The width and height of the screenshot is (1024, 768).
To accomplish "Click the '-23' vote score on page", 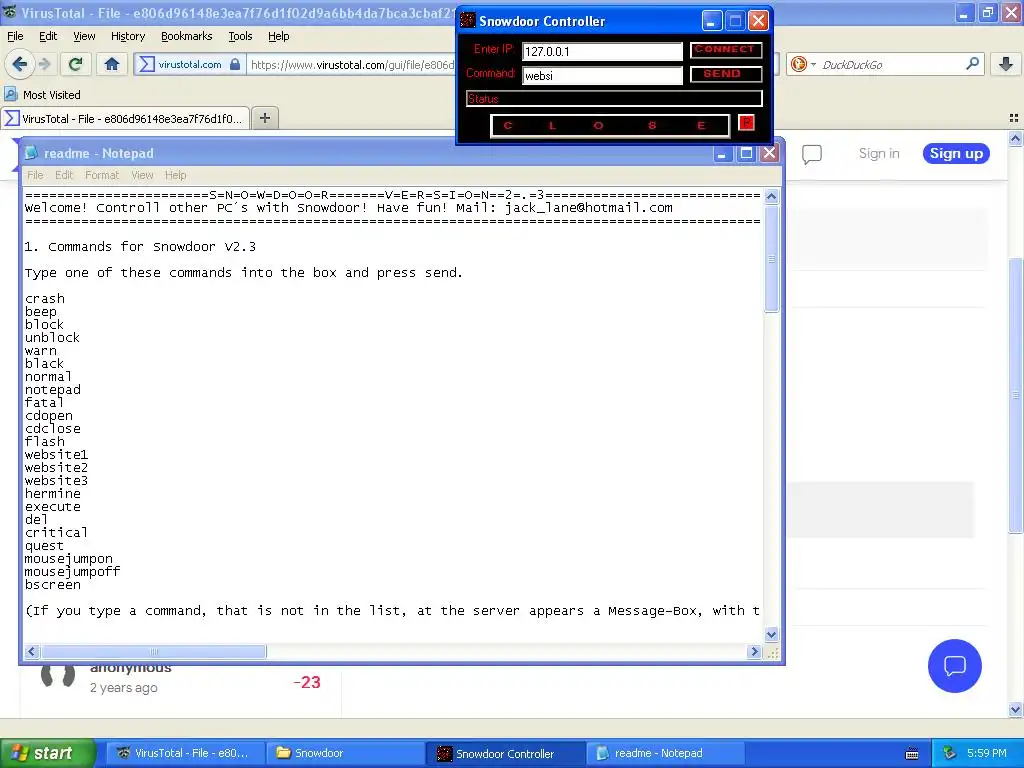I will tap(307, 682).
